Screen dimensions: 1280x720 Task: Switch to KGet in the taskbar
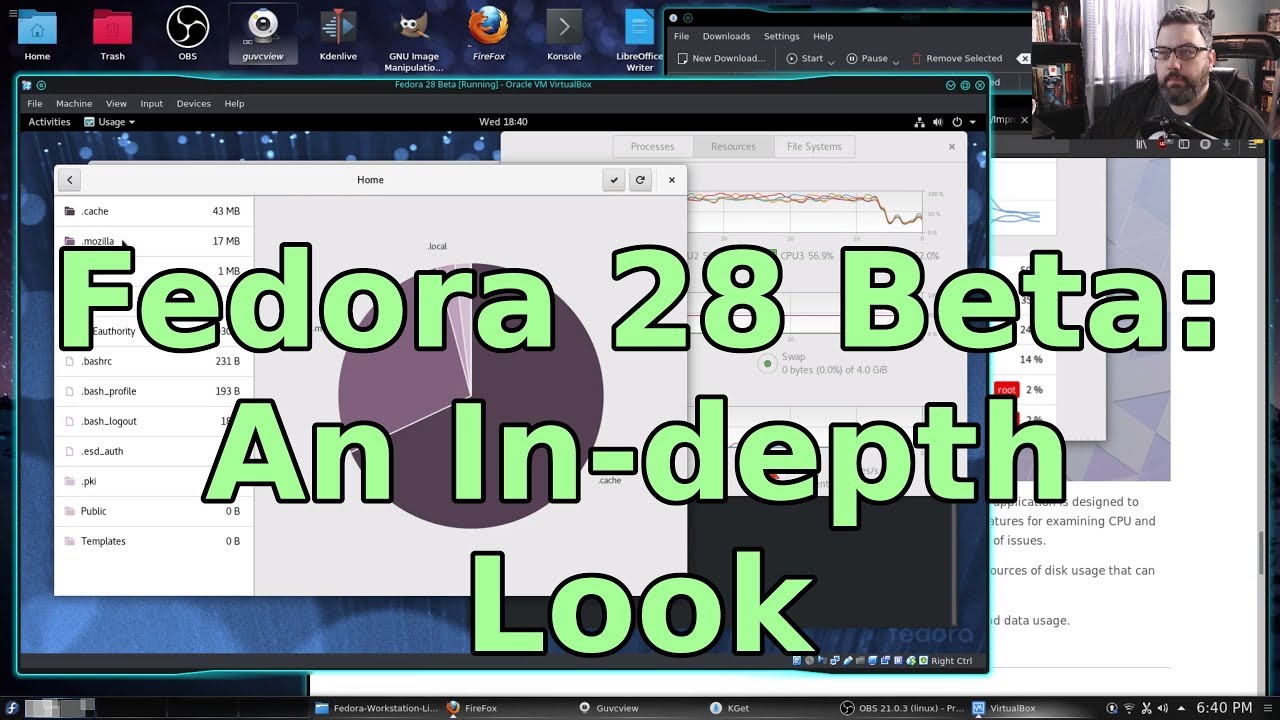click(x=729, y=708)
